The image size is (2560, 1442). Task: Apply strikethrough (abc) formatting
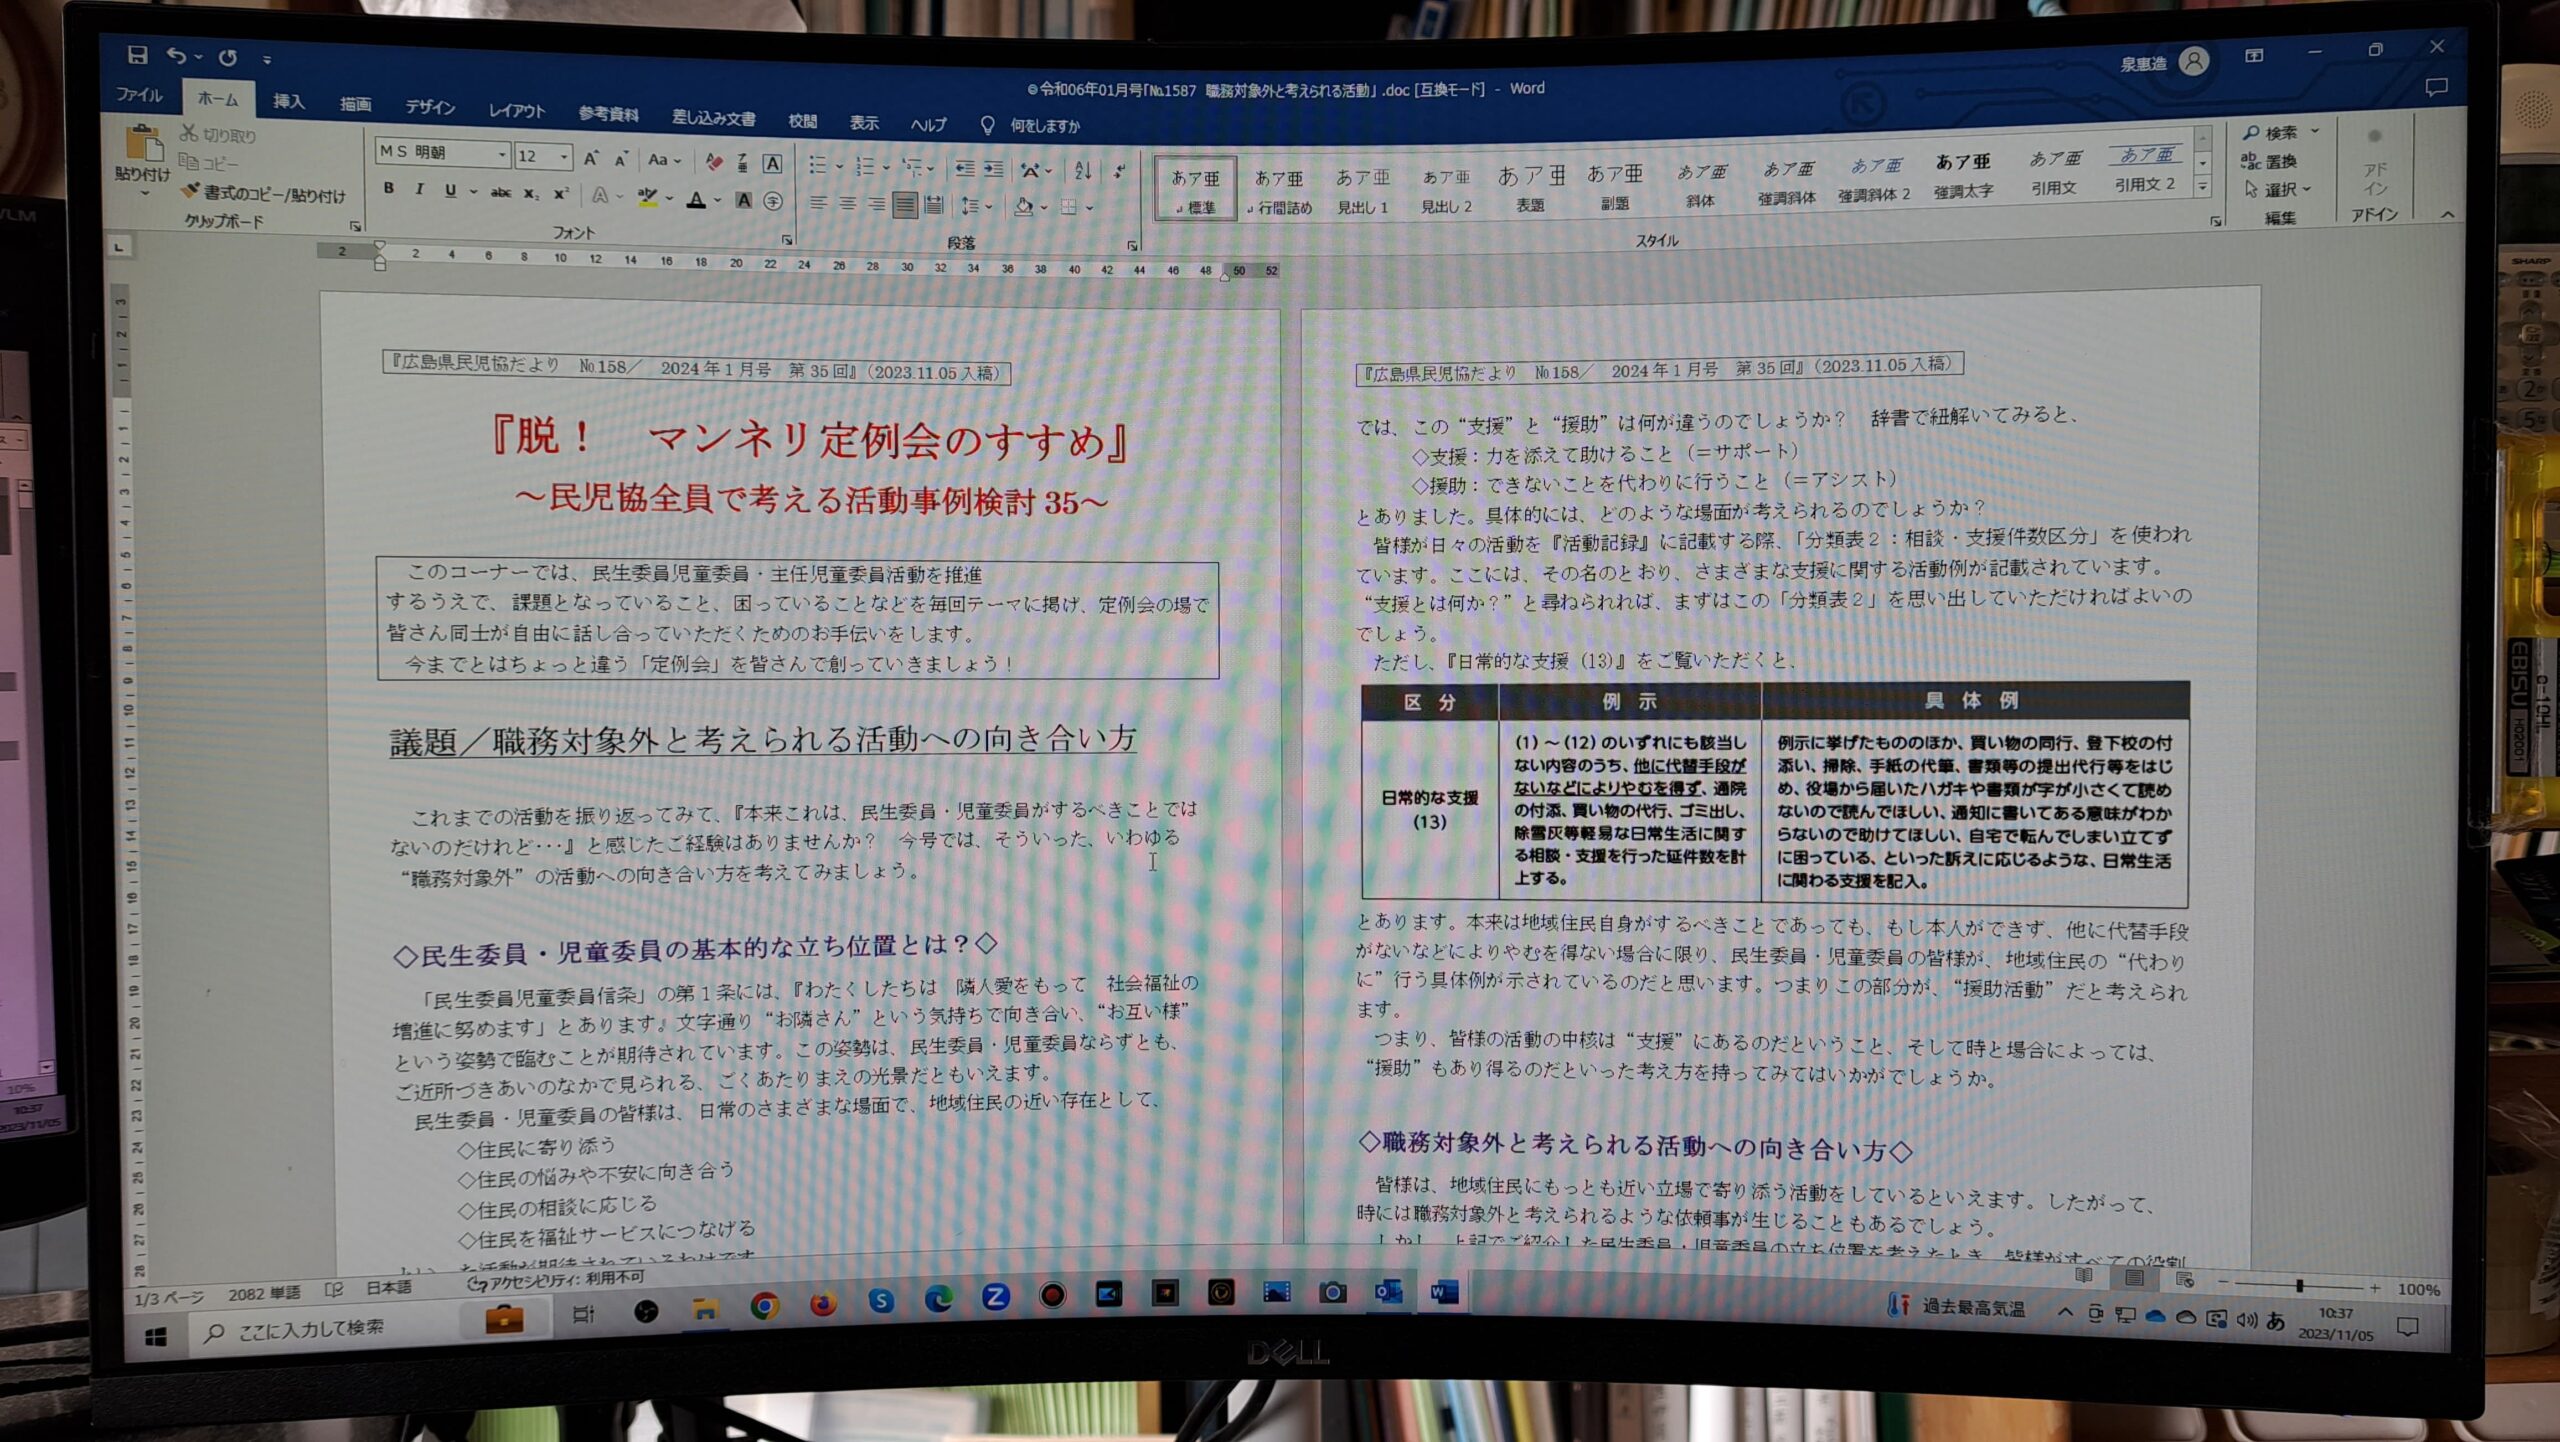pyautogui.click(x=501, y=193)
